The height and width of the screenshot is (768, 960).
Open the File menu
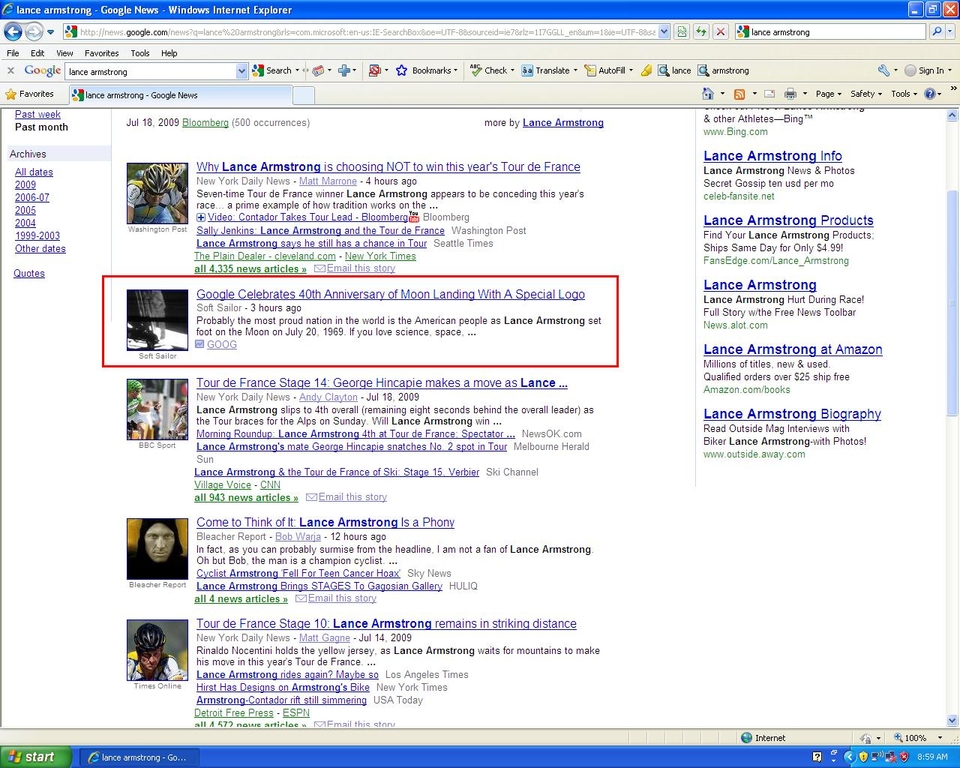coord(12,53)
